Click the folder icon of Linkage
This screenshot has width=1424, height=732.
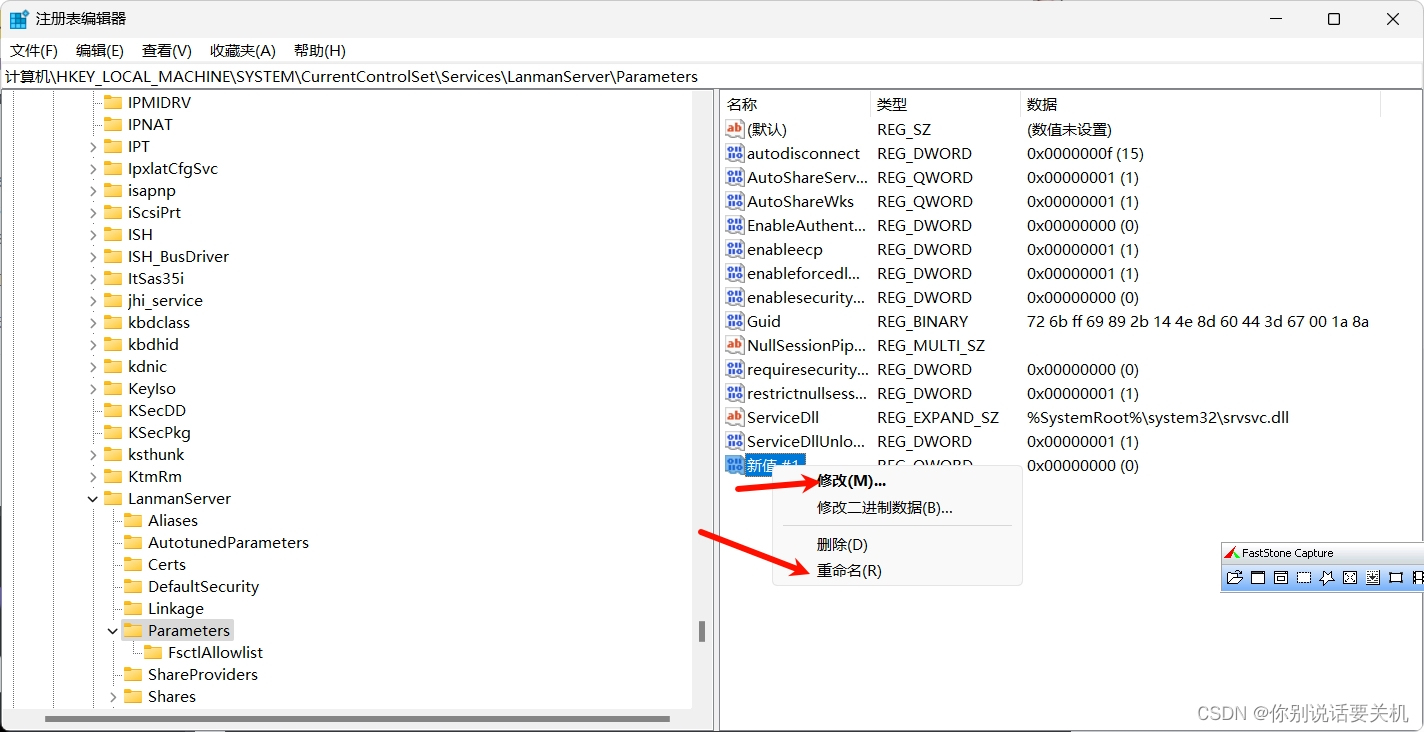pos(133,608)
